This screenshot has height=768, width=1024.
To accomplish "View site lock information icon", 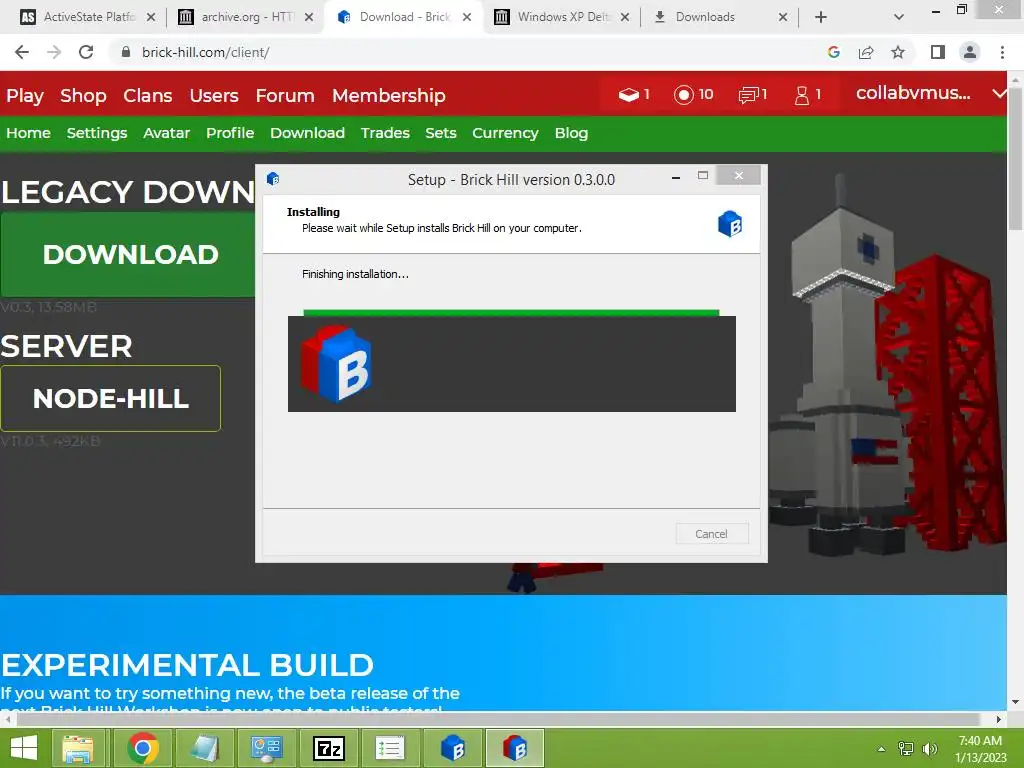I will click(126, 52).
